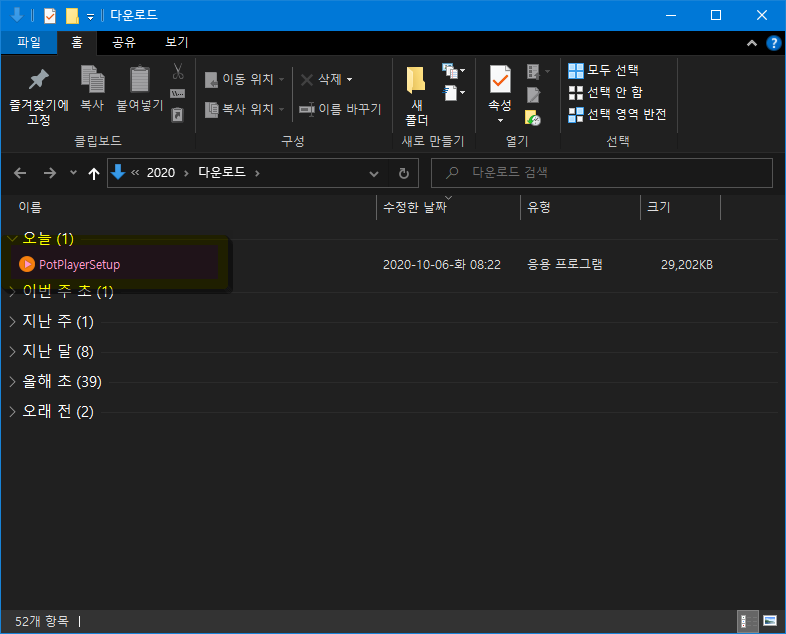The height and width of the screenshot is (634, 786).
Task: Switch to the 공유 (Share) tab
Action: click(x=124, y=42)
